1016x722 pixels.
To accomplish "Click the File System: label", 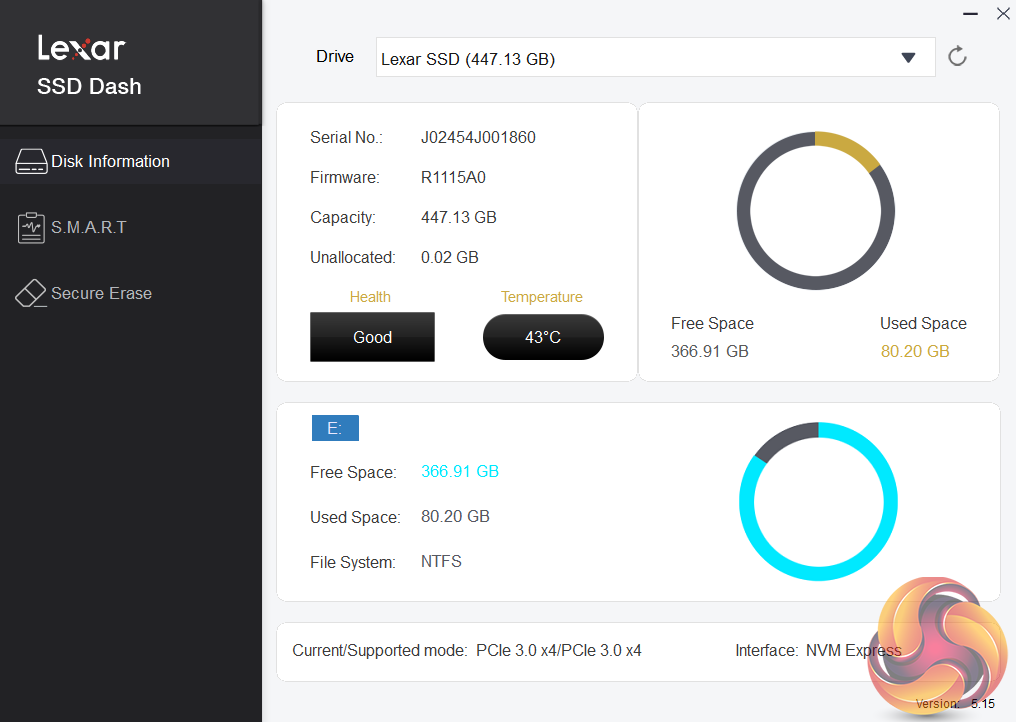I will 352,562.
